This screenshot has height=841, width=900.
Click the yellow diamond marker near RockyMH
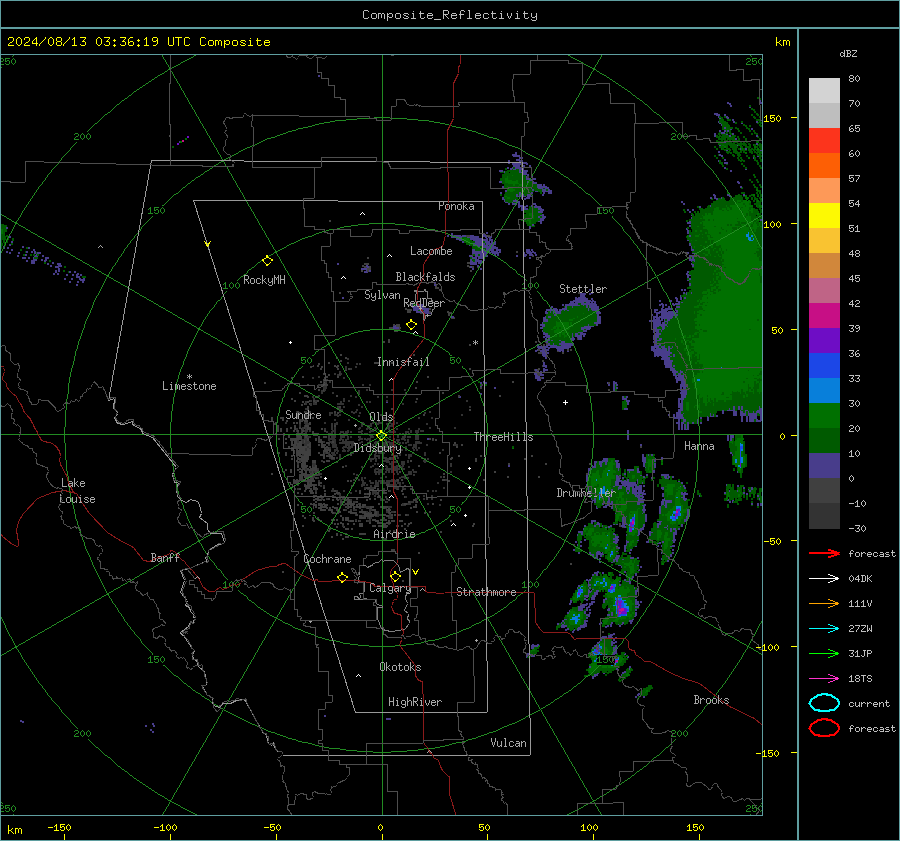(267, 261)
